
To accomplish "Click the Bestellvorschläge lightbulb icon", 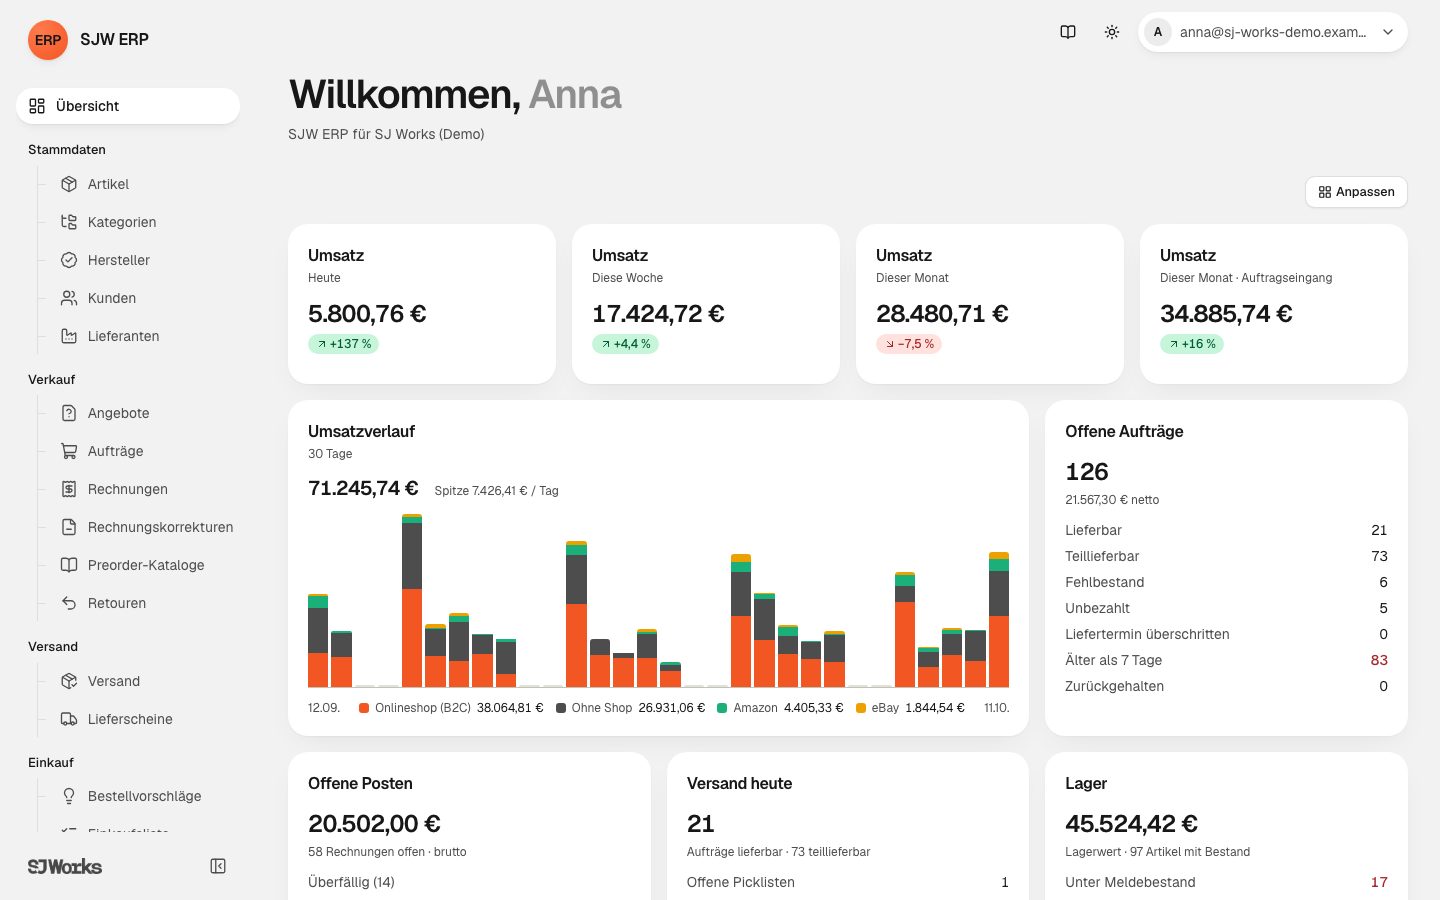I will 69,796.
